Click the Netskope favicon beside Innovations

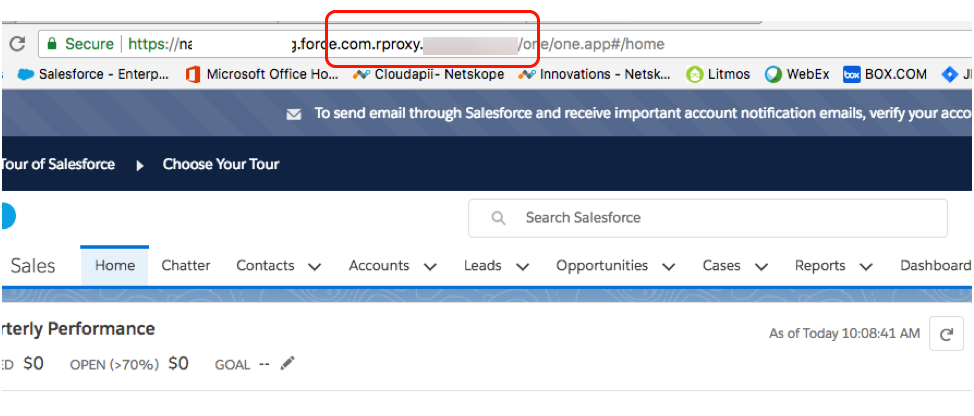coord(527,75)
